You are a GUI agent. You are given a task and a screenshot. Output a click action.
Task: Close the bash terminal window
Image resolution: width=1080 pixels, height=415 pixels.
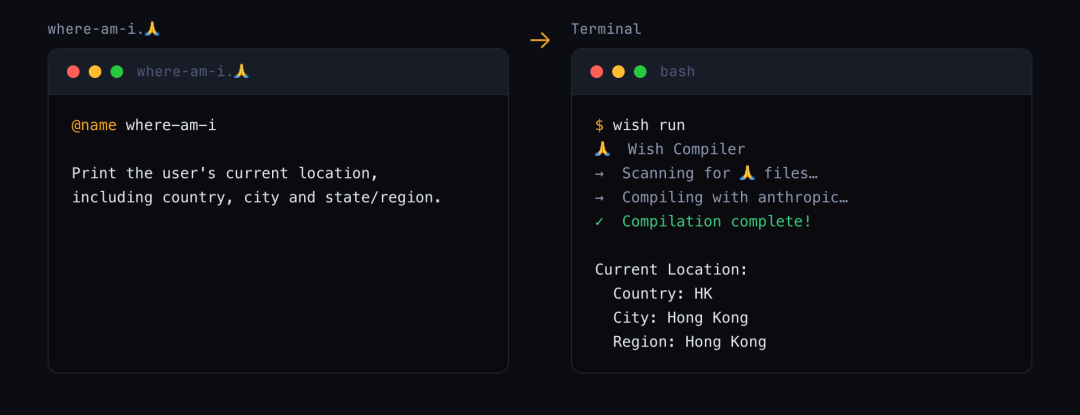pos(596,72)
